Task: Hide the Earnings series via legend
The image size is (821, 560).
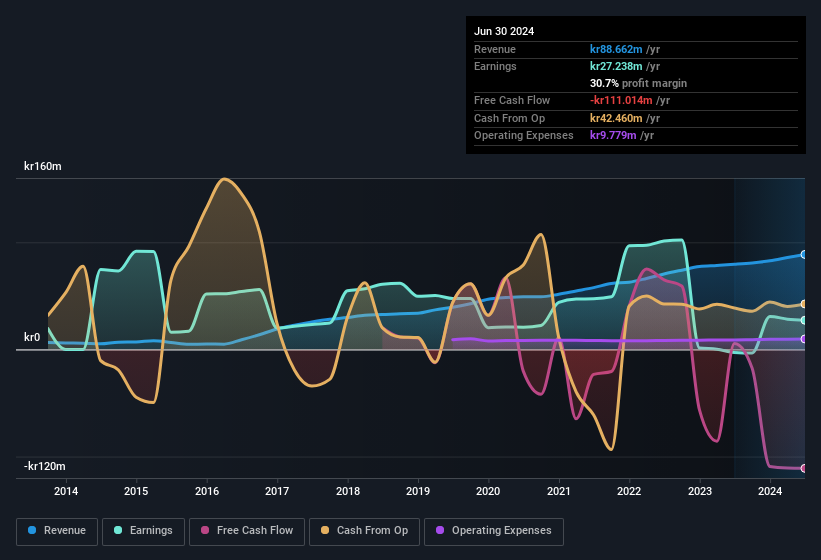Action: click(144, 531)
